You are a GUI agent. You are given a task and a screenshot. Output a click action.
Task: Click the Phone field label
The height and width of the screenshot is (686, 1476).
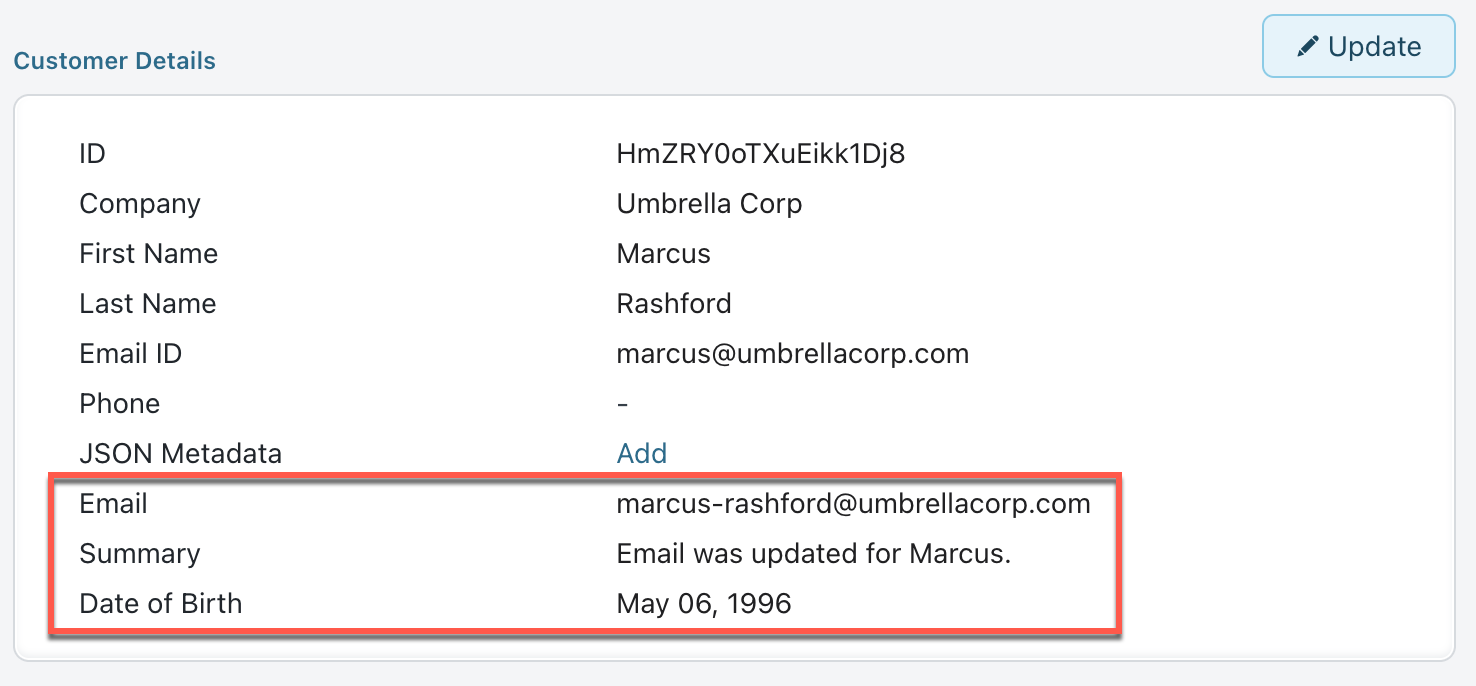point(120,404)
